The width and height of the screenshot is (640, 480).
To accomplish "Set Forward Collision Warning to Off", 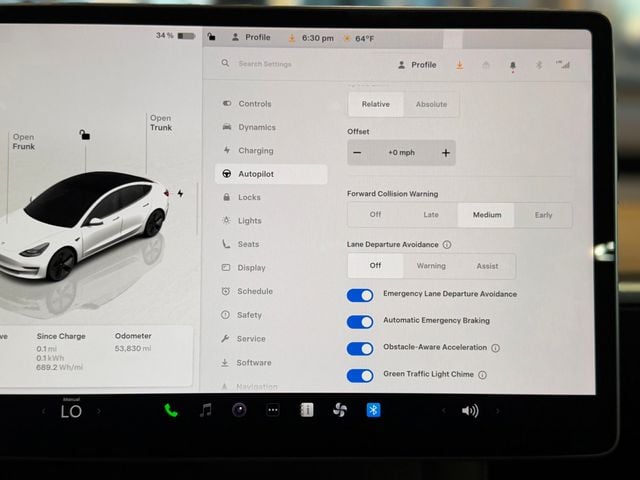I will [376, 215].
